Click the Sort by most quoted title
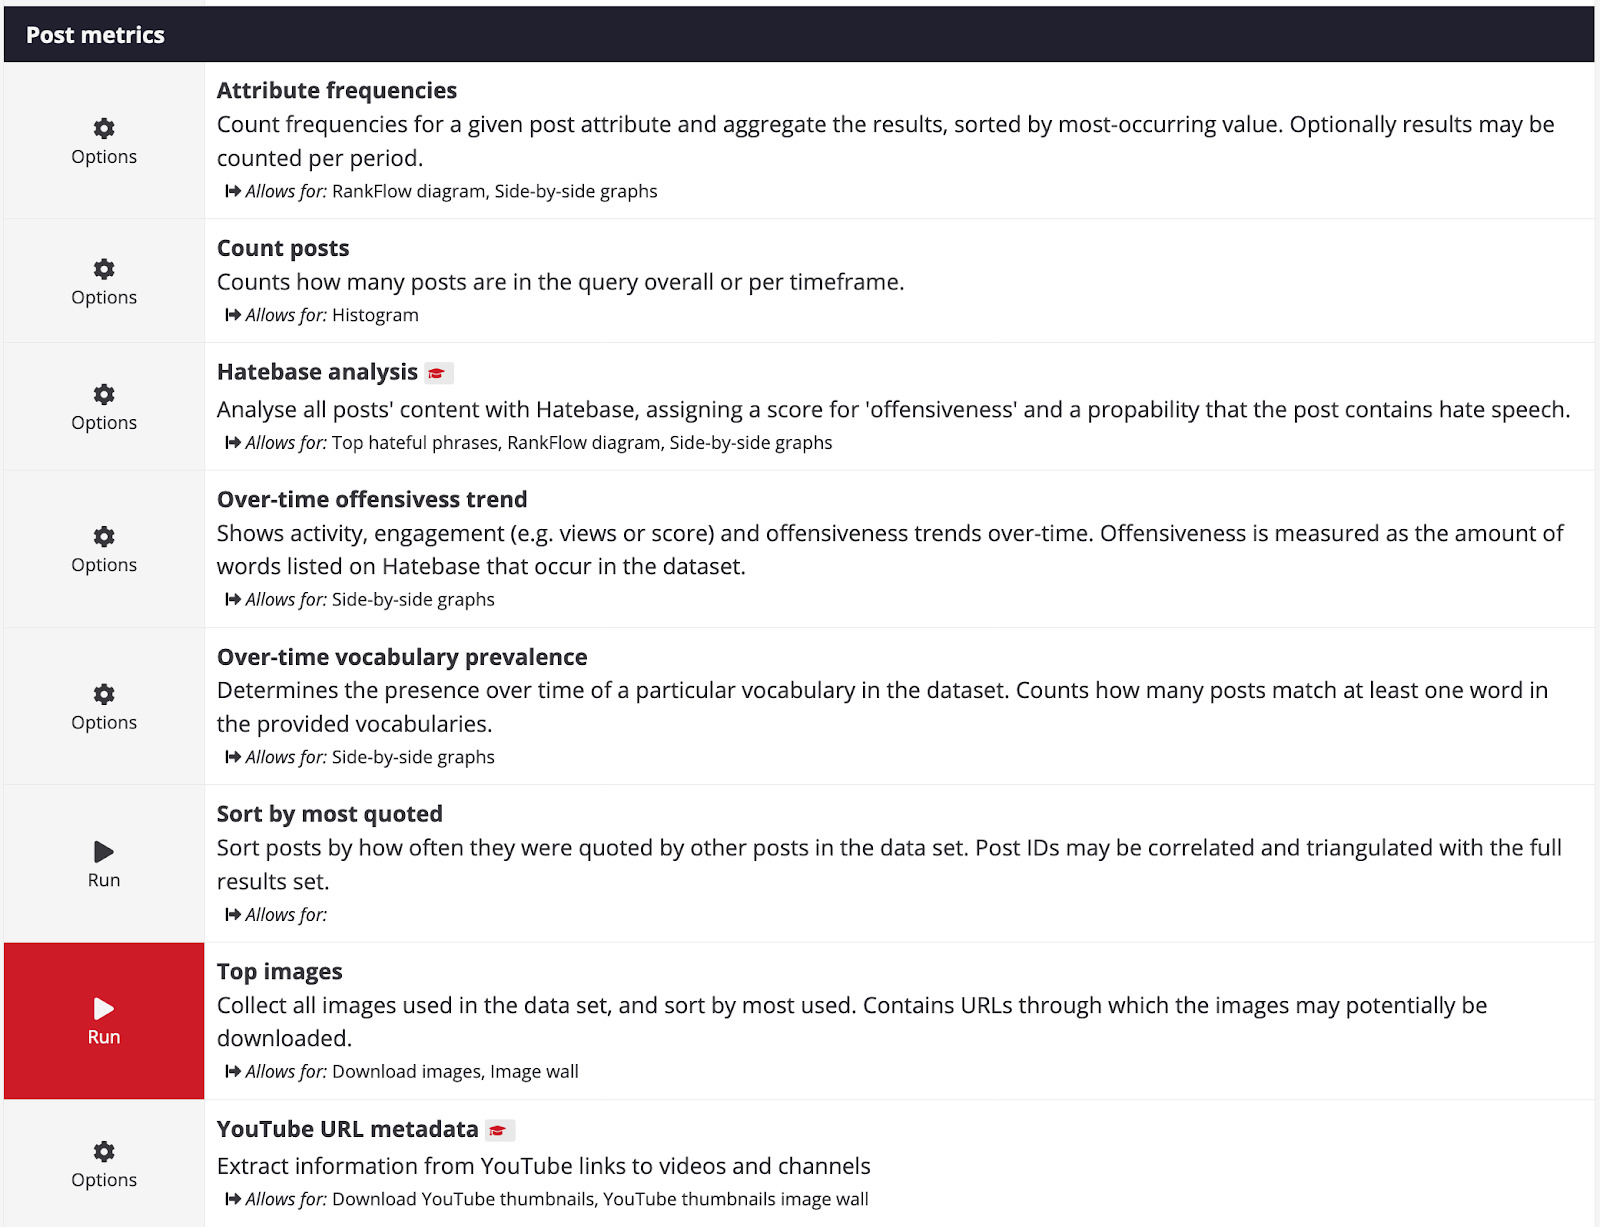The width and height of the screenshot is (1600, 1227). point(329,814)
